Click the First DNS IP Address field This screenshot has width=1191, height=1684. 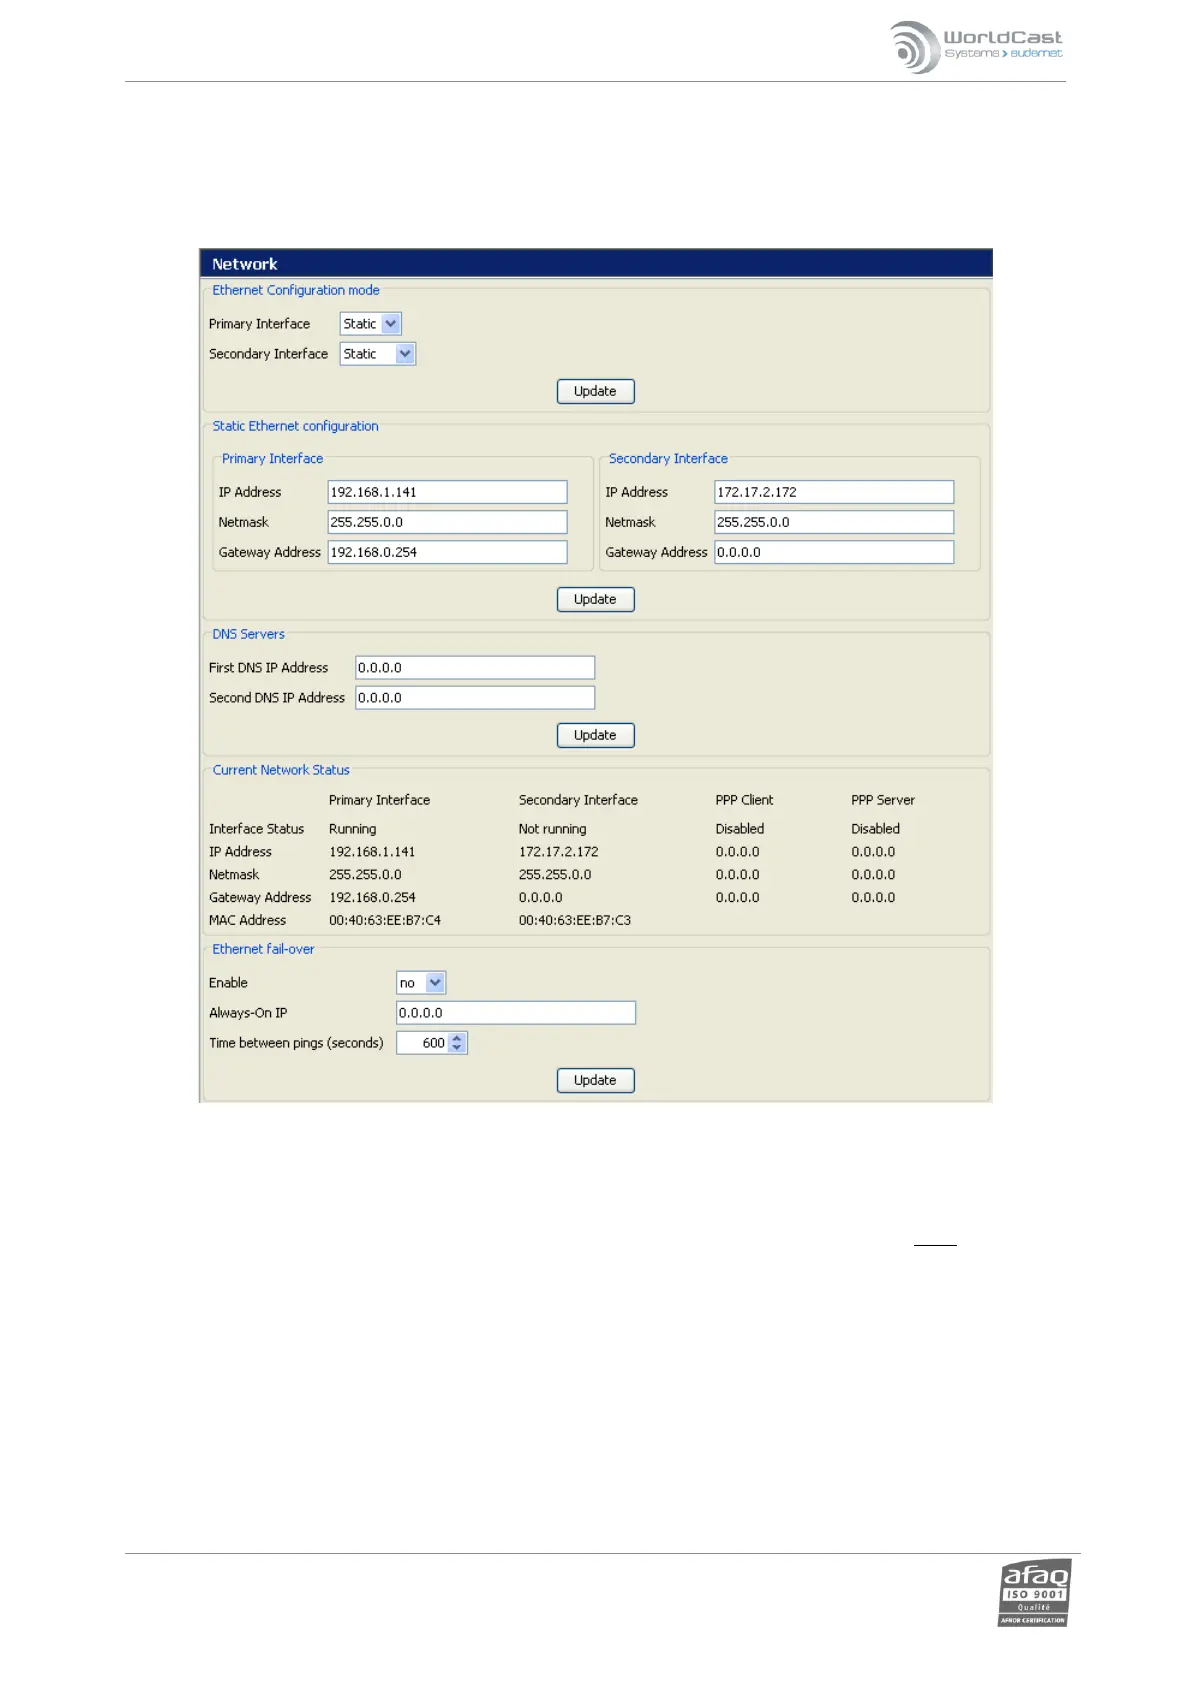pos(475,668)
